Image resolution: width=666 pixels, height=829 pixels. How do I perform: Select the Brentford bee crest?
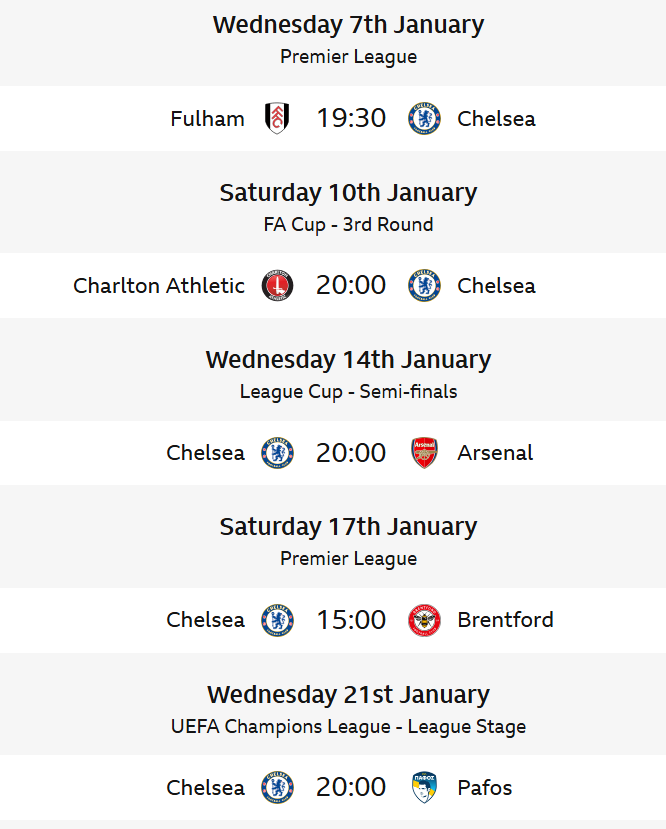[x=424, y=620]
